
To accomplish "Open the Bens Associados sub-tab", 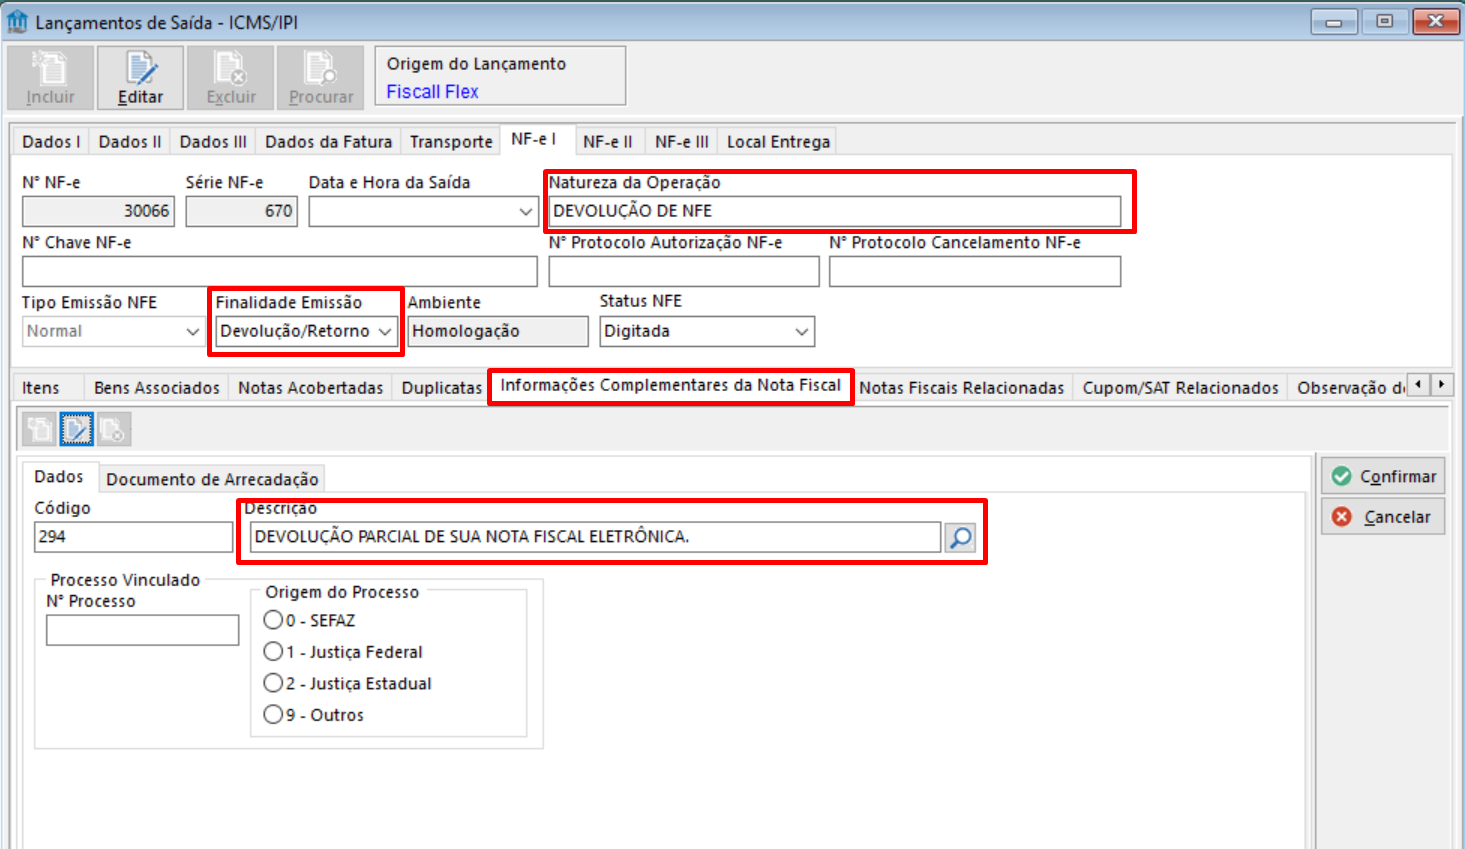I will point(157,388).
